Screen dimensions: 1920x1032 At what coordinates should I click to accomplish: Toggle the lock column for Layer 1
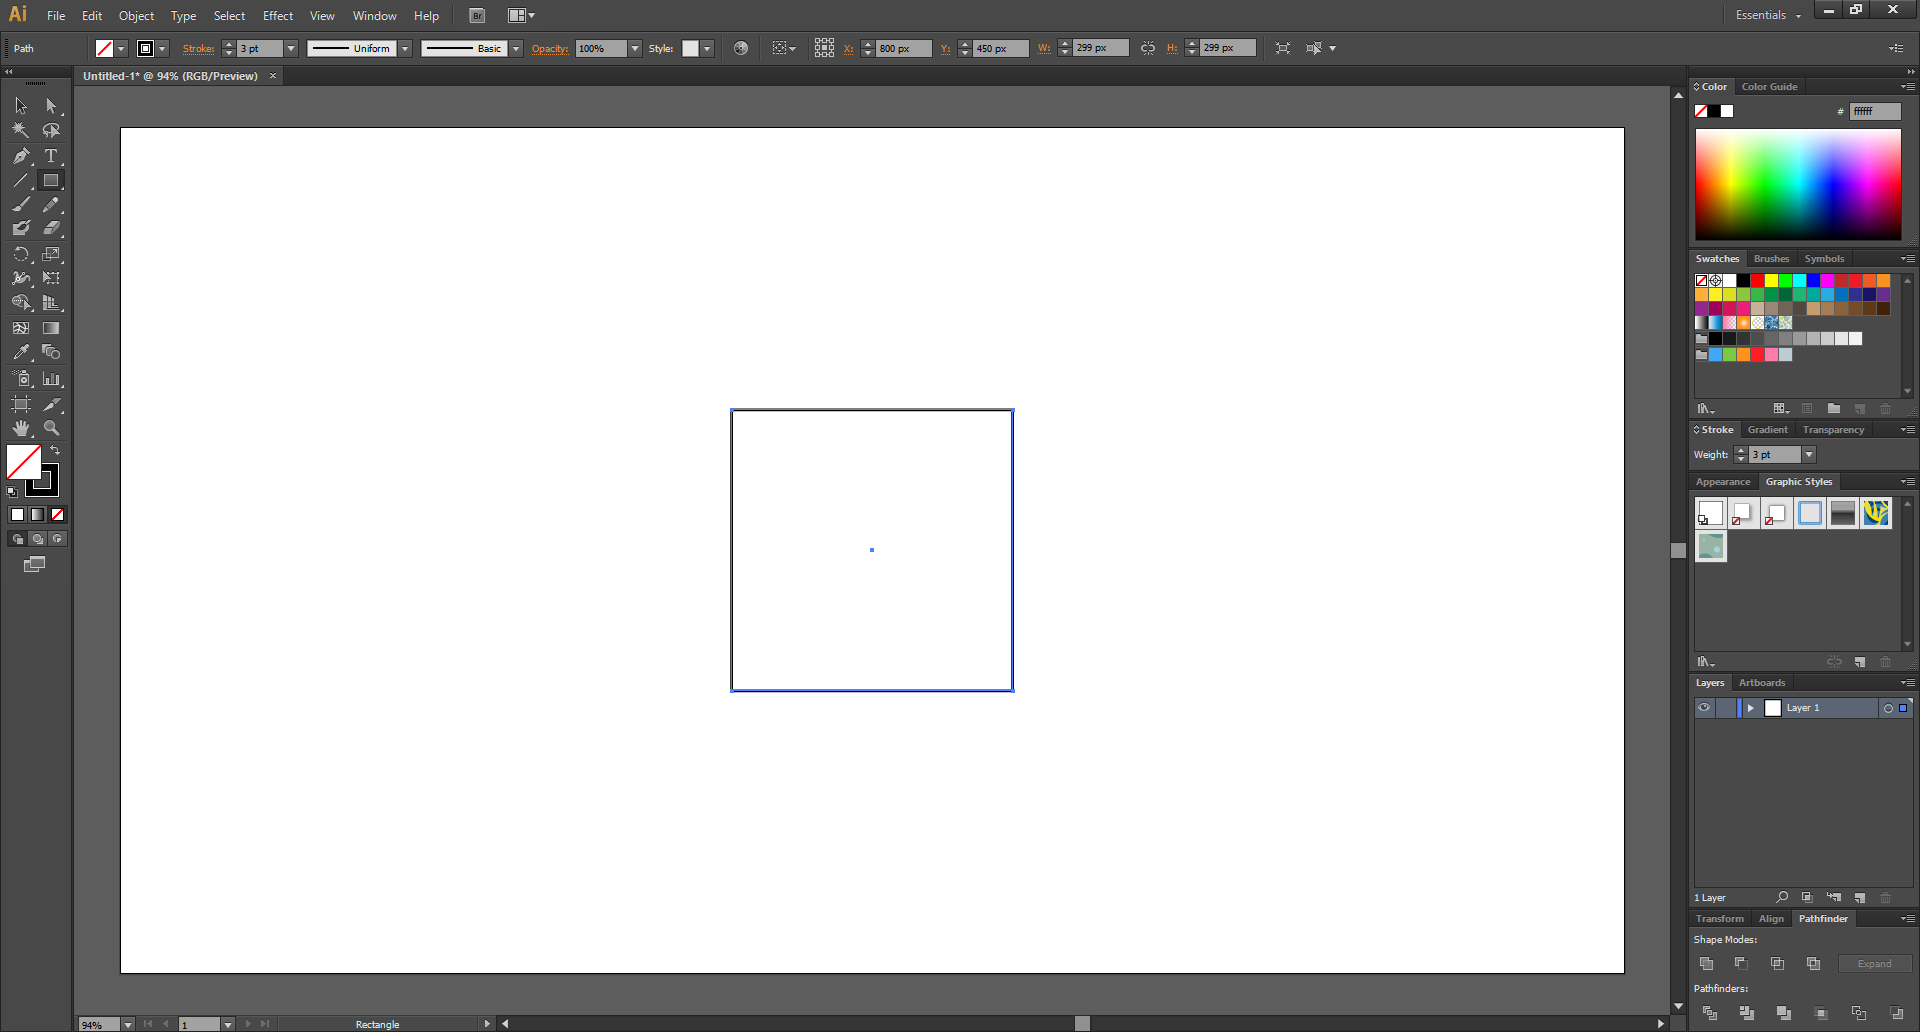1726,708
